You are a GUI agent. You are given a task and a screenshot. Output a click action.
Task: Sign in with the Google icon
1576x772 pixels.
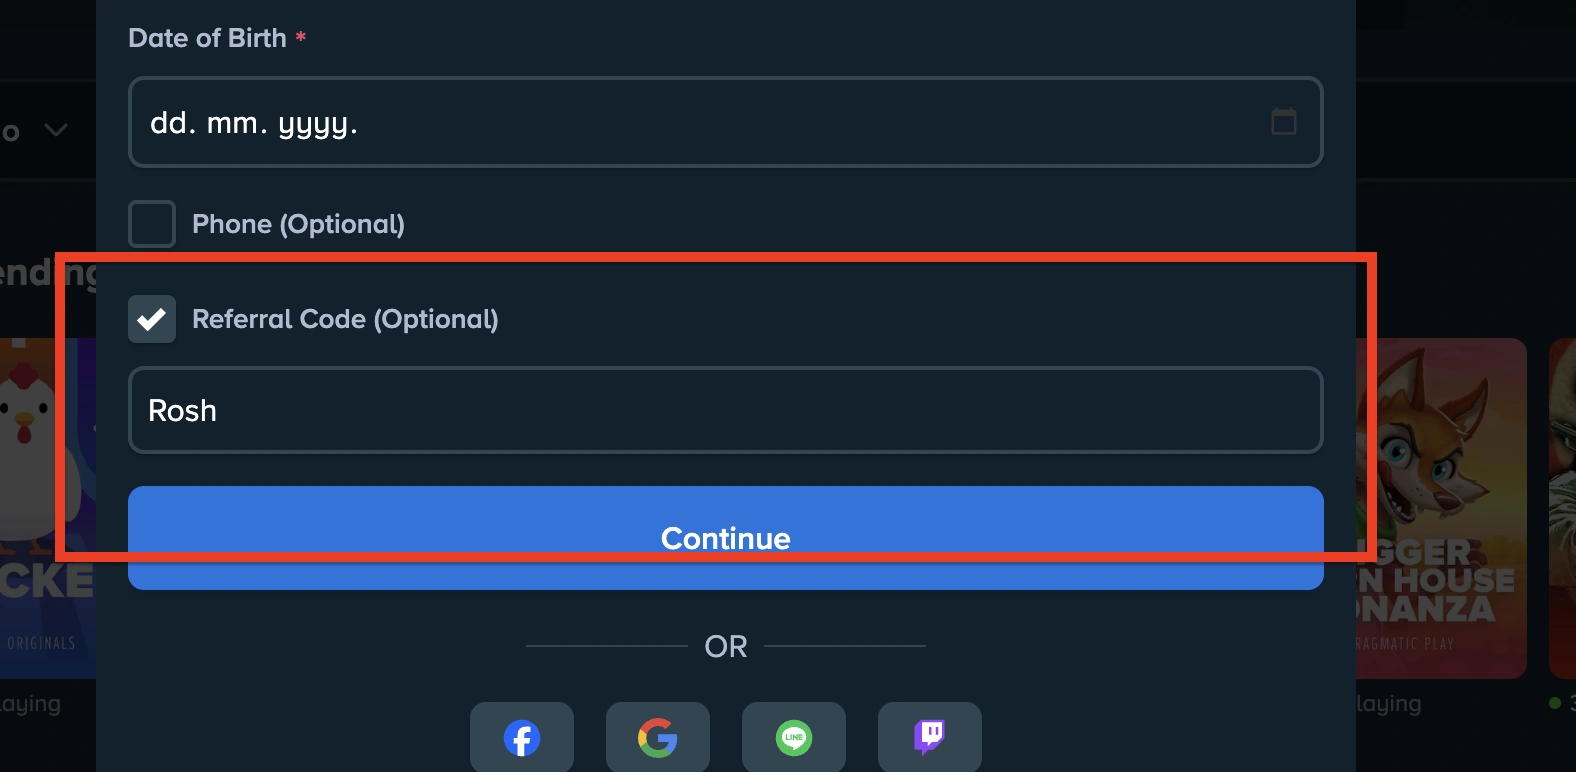(657, 738)
